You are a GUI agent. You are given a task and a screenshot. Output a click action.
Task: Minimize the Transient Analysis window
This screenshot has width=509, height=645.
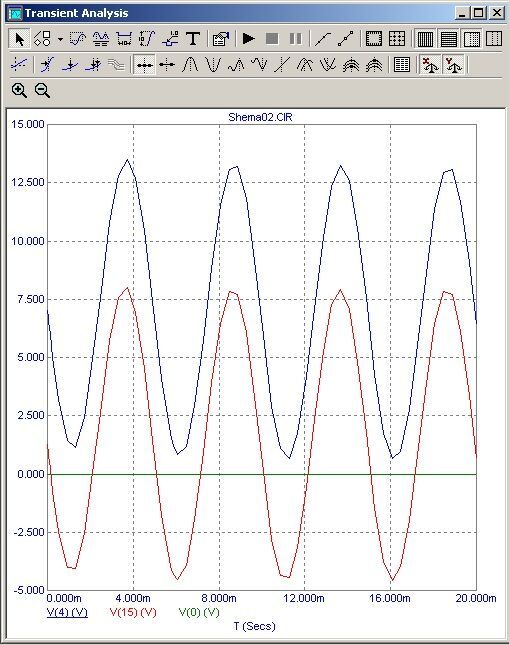462,13
